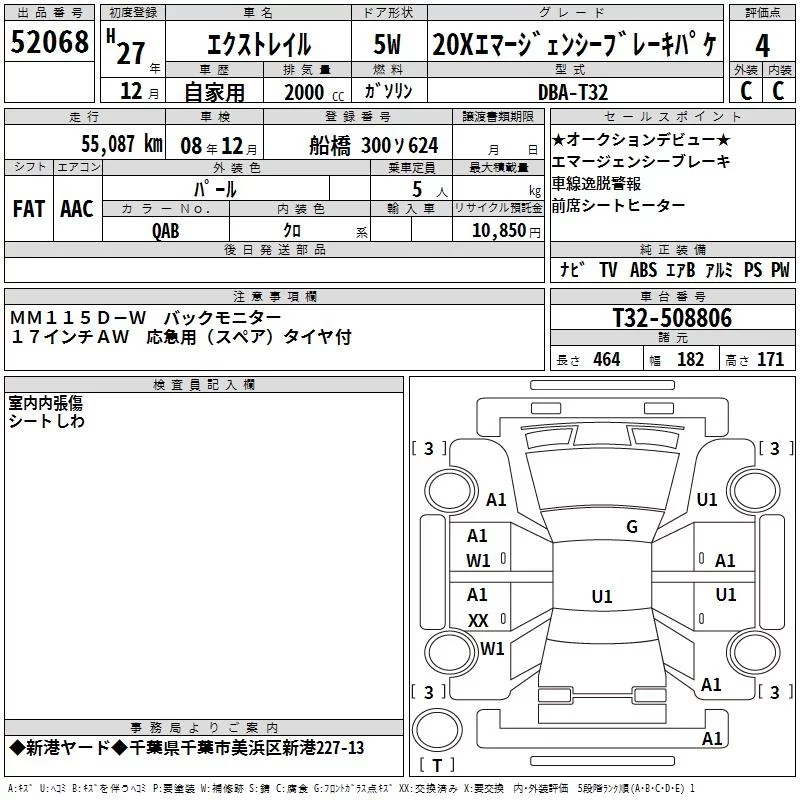Image resolution: width=800 pixels, height=800 pixels.
Task: Click the G mark on the windshield
Action: point(631,527)
